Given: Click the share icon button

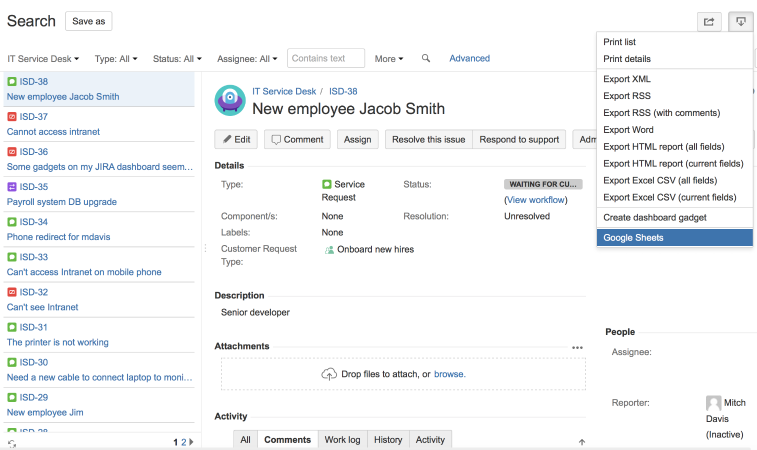Looking at the screenshot, I should 709,21.
